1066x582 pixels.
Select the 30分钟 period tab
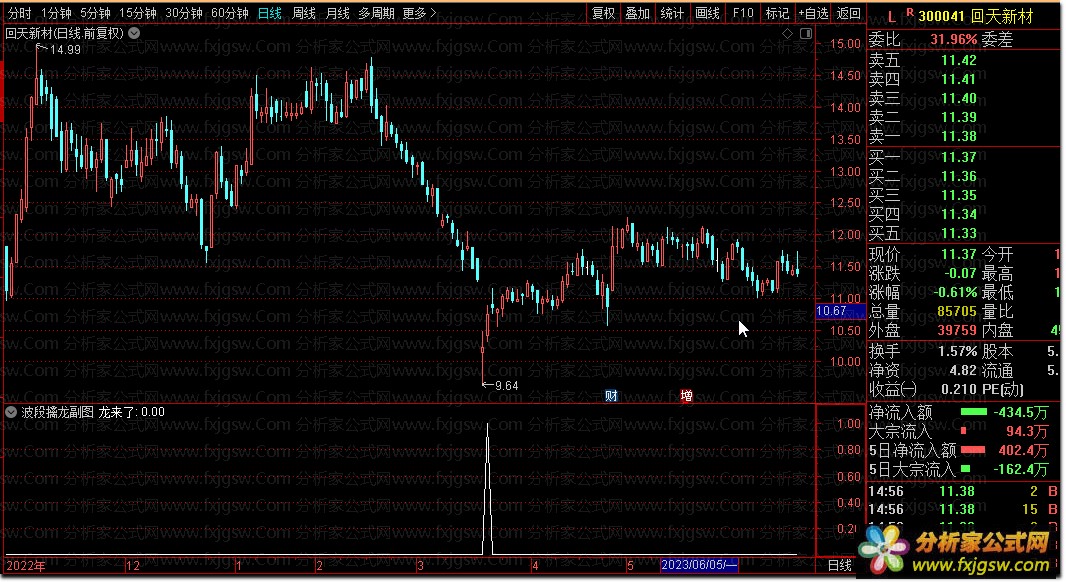[184, 13]
